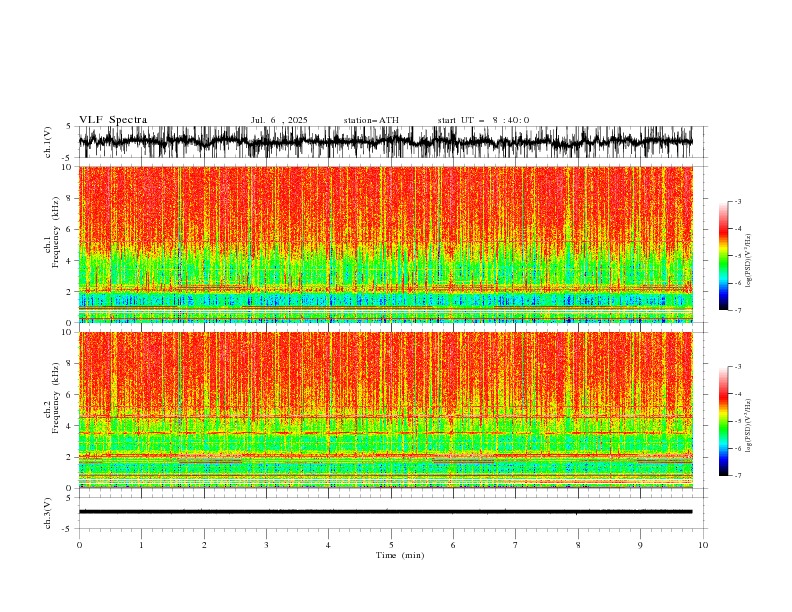The image size is (792, 612).
Task: Click the "start UT = 8 :40: 0" text
Action: tap(483, 120)
